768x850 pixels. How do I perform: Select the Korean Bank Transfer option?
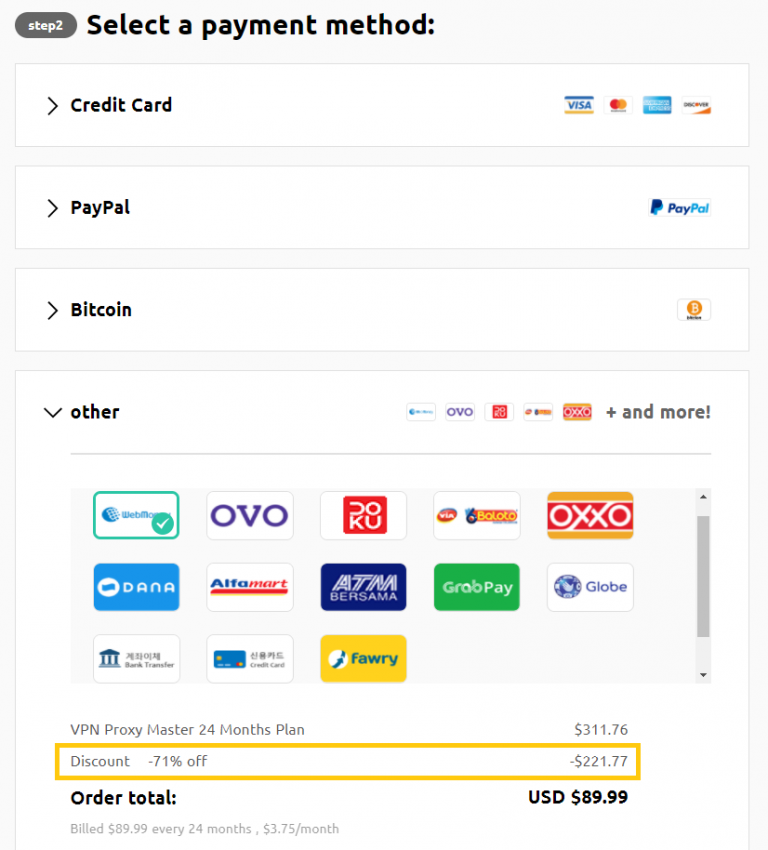pyautogui.click(x=136, y=658)
